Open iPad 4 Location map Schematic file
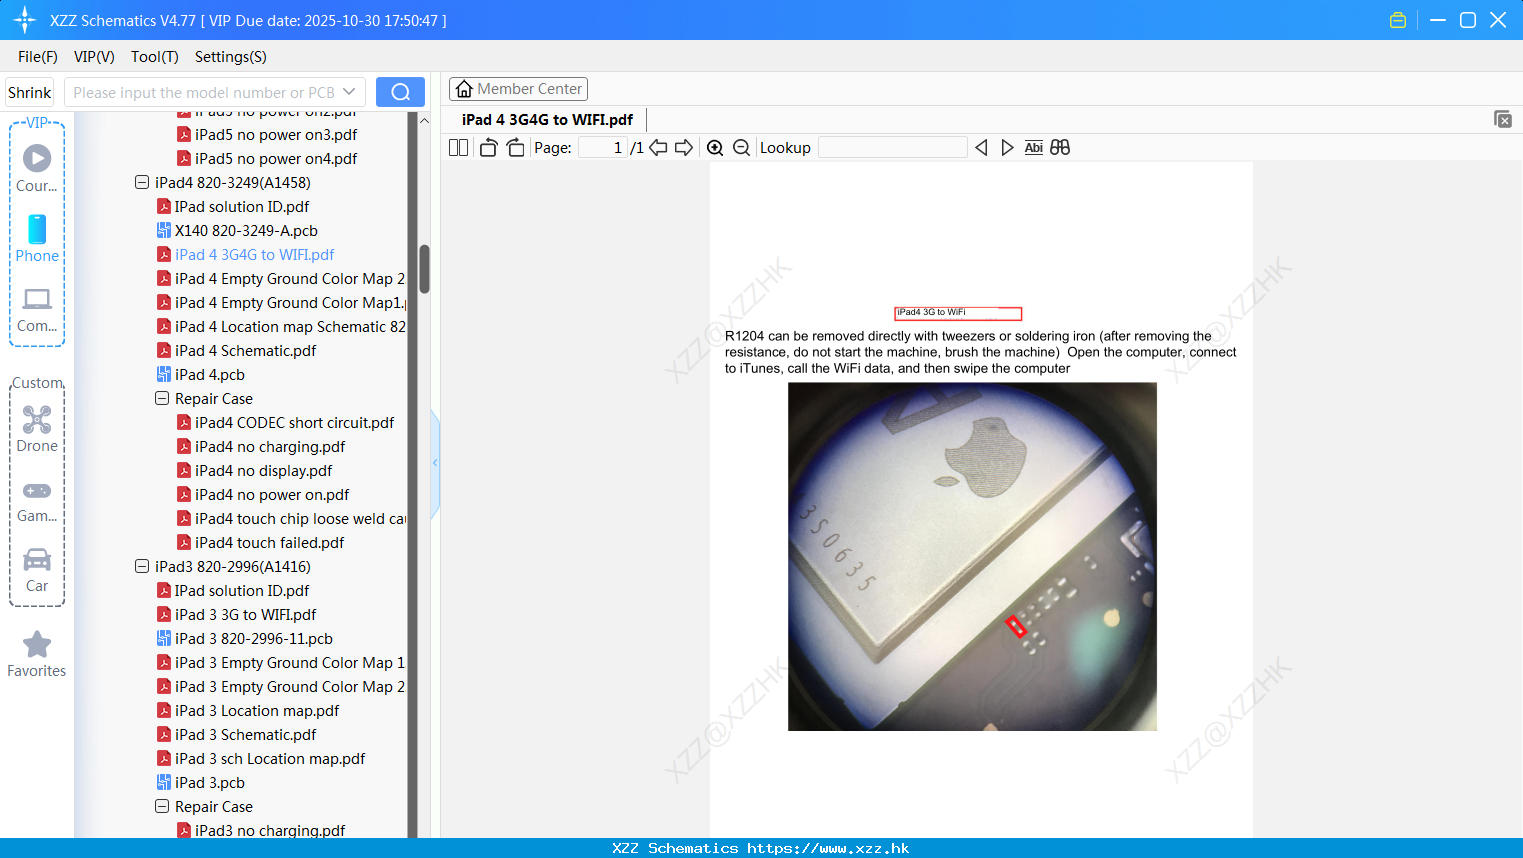Viewport: 1523px width, 858px height. [x=281, y=327]
